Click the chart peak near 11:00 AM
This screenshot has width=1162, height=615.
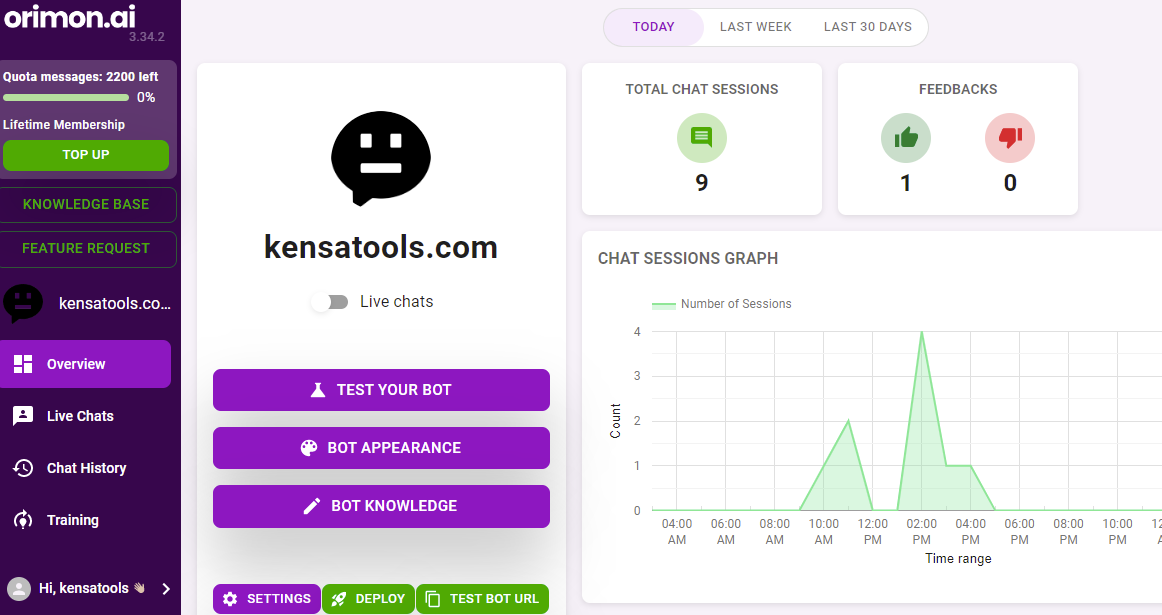848,421
